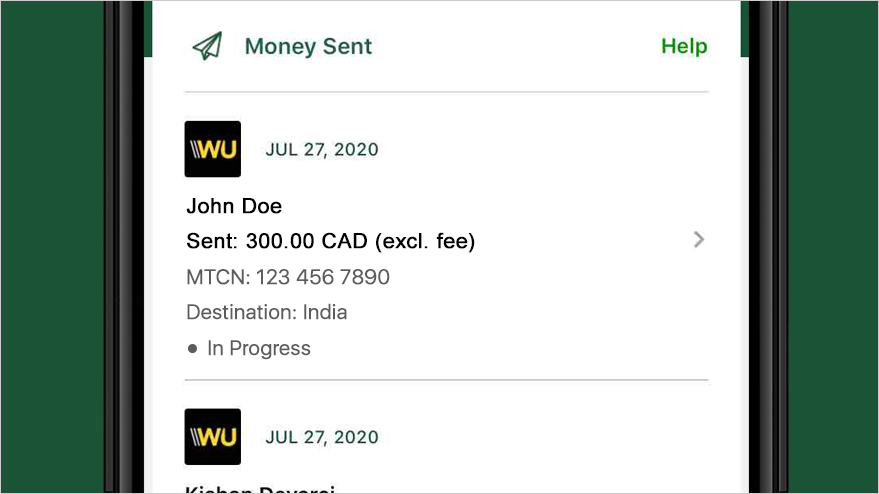The width and height of the screenshot is (879, 494).
Task: Click divider line between the two transfers
Action: click(446, 380)
